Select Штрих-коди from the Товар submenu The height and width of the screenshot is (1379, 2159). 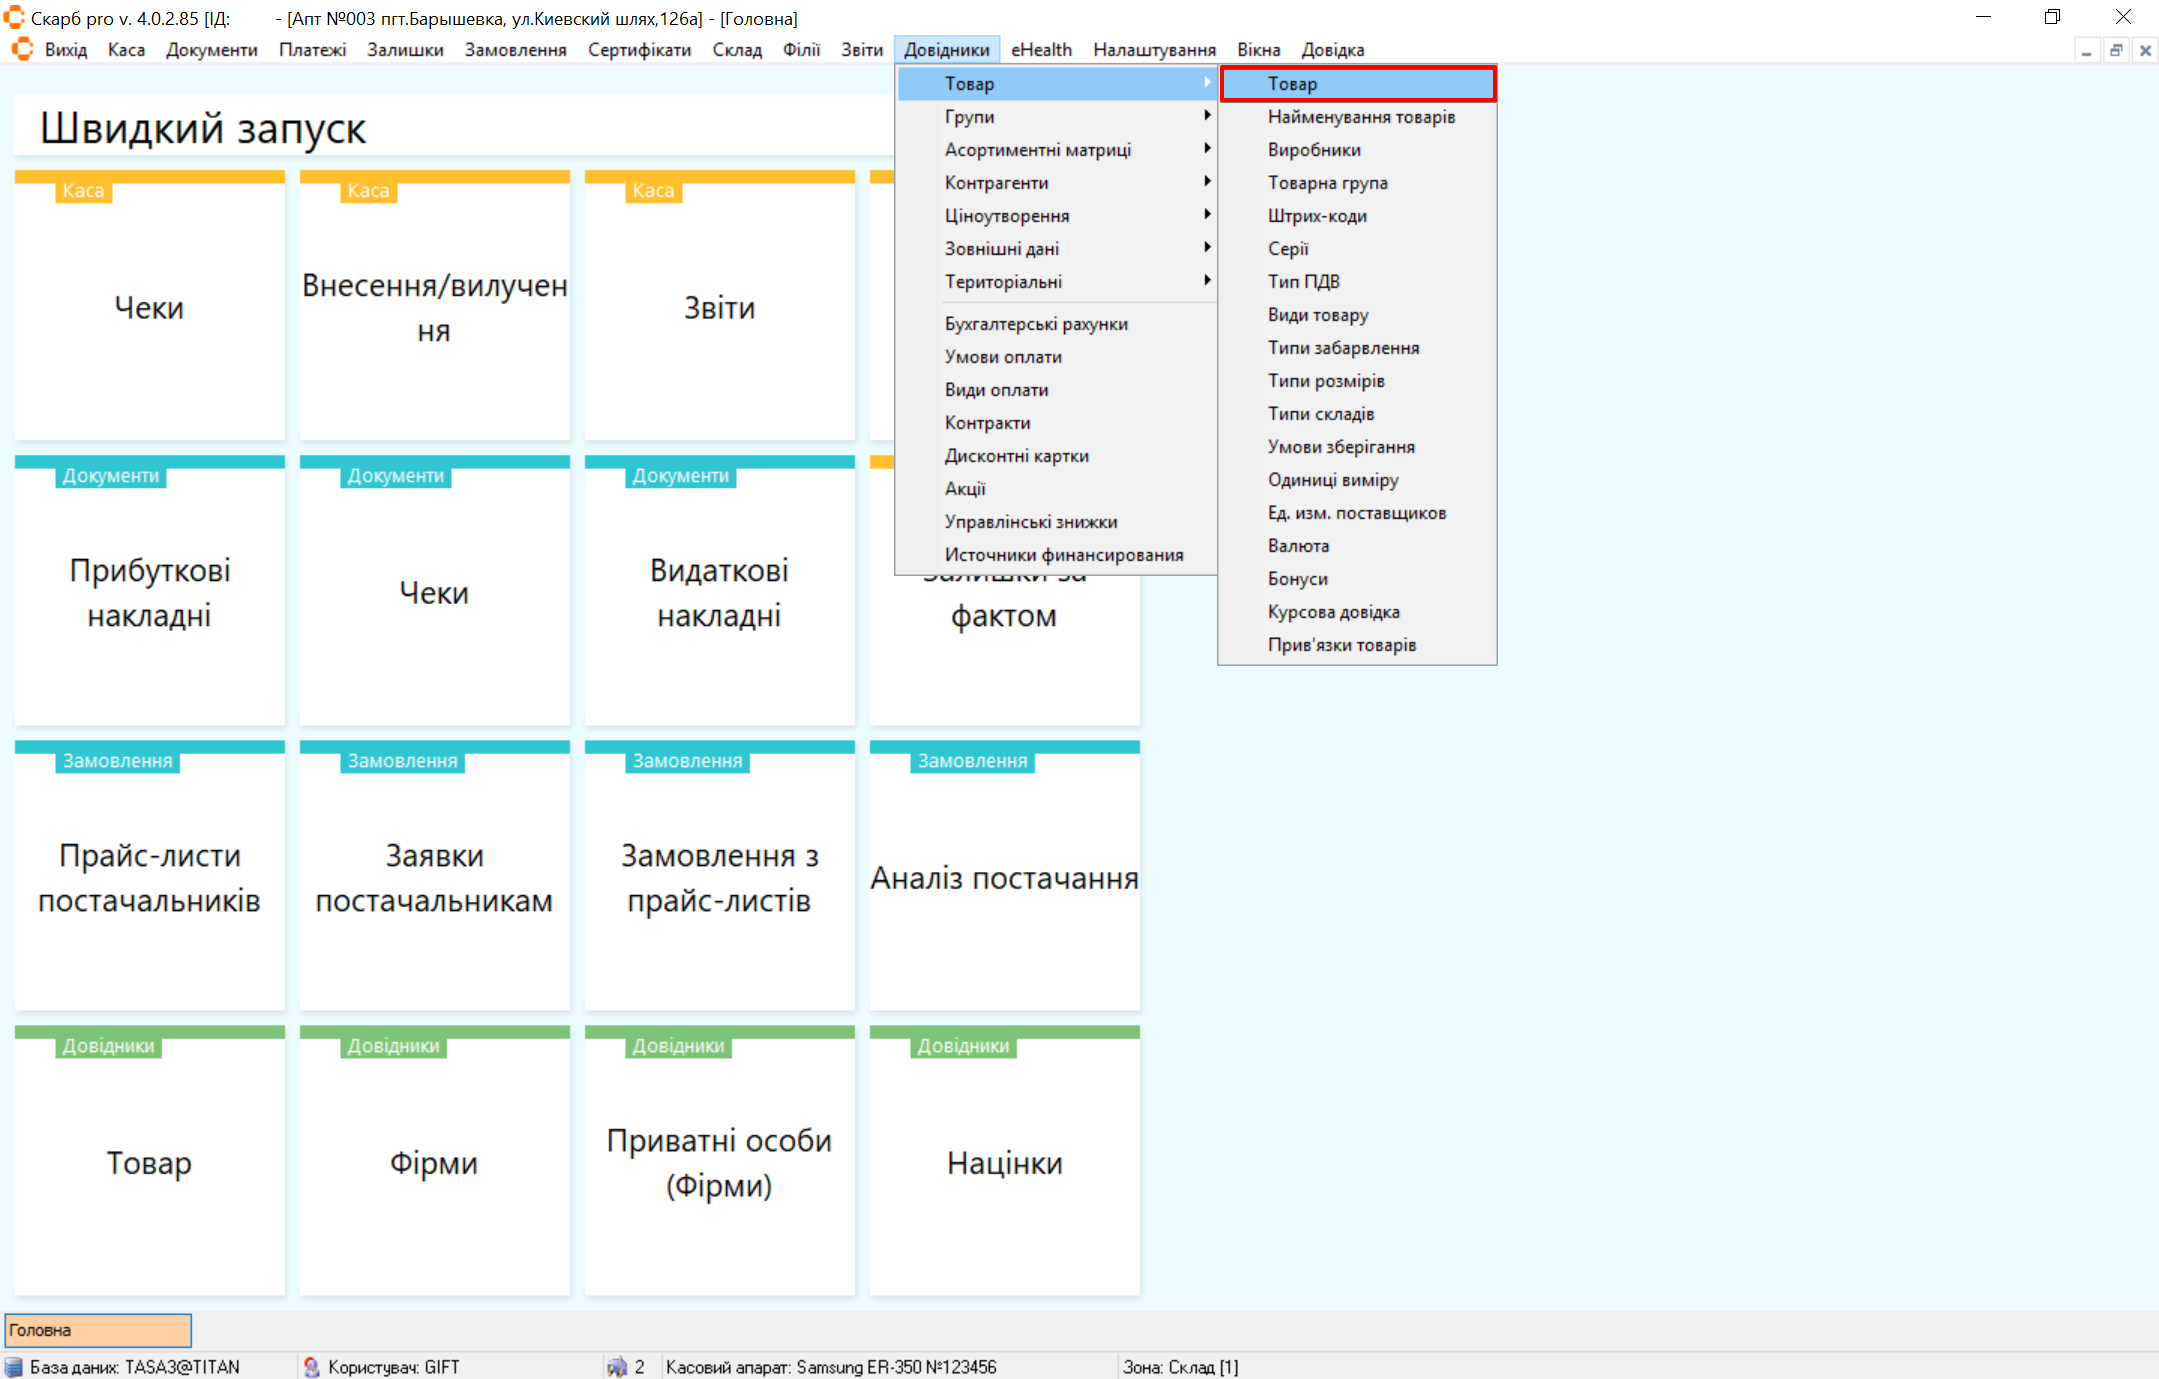(x=1316, y=215)
